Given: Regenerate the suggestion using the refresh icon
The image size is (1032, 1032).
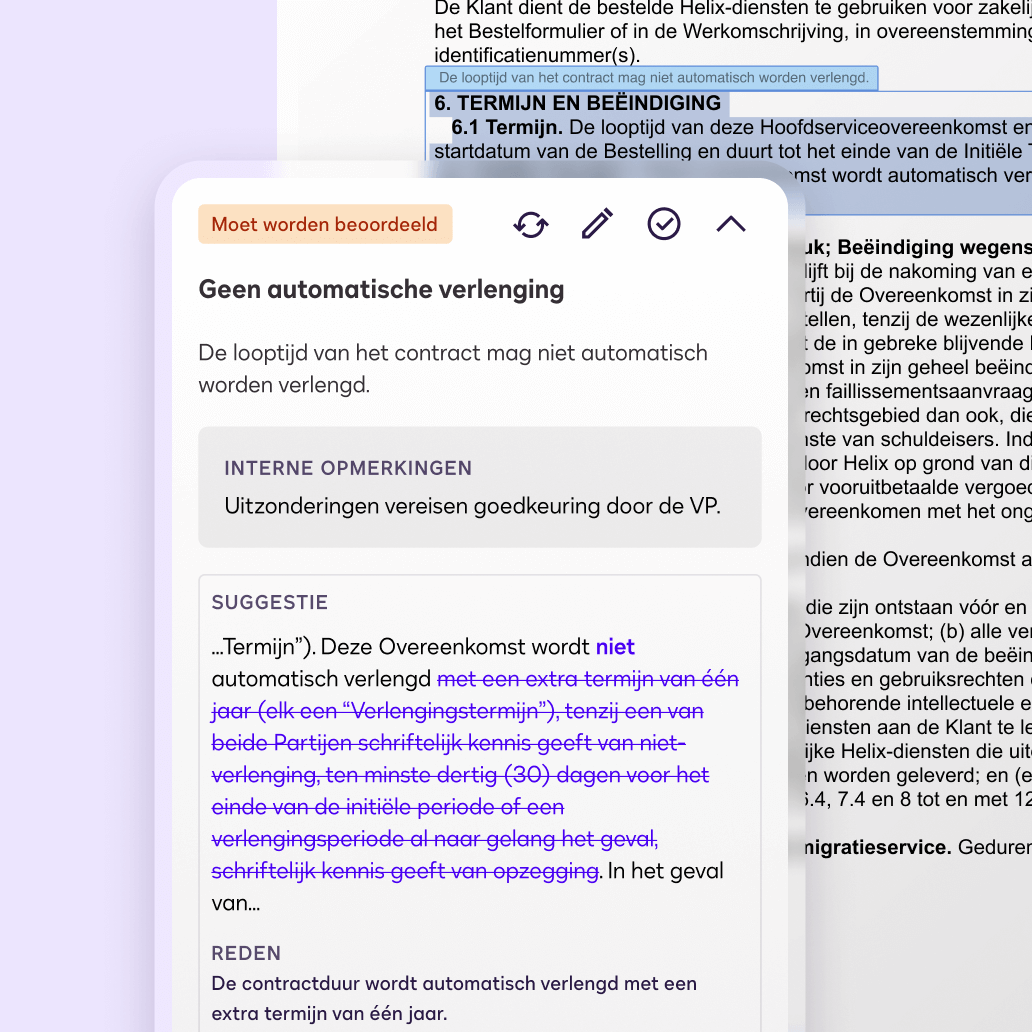Looking at the screenshot, I should point(531,224).
